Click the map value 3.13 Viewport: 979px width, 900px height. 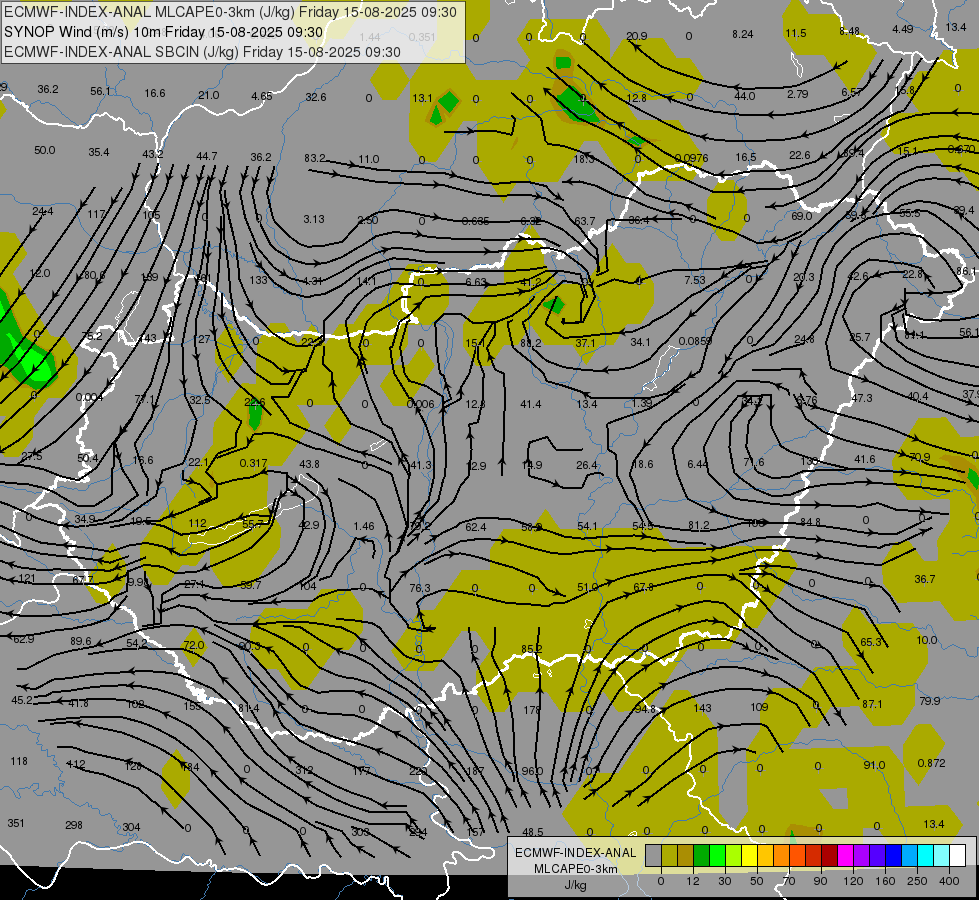point(314,219)
